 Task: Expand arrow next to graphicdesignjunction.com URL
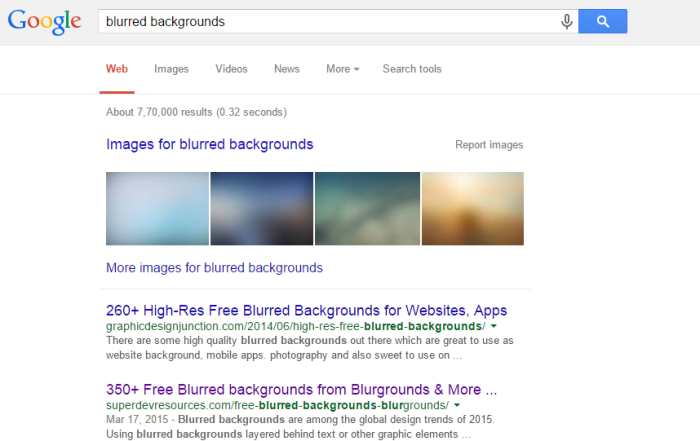[x=494, y=326]
